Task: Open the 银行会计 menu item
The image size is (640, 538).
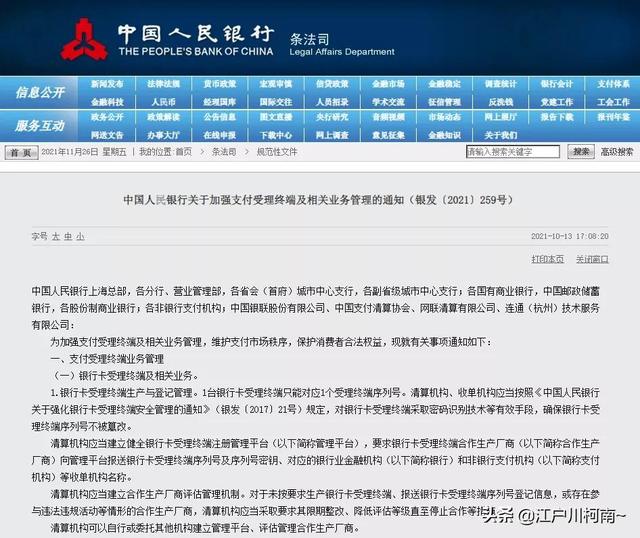Action: (x=557, y=84)
